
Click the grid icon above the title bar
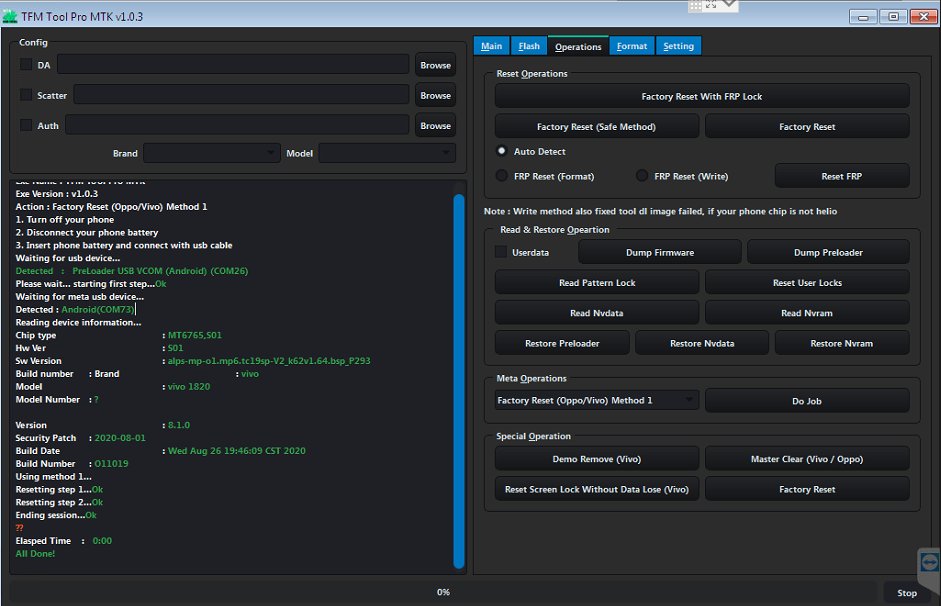(698, 6)
